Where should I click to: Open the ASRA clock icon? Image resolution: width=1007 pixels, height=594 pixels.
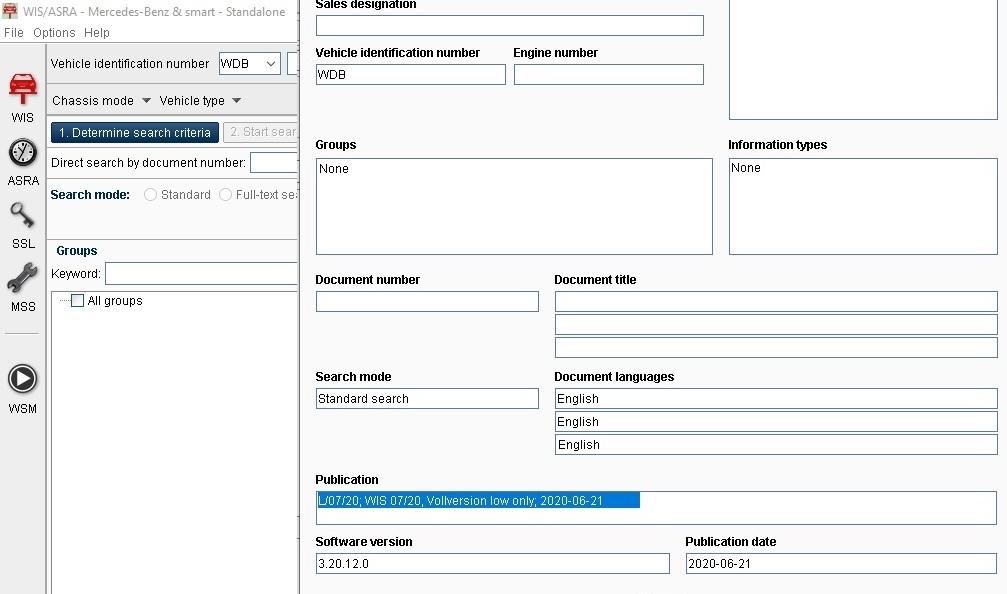pos(22,153)
